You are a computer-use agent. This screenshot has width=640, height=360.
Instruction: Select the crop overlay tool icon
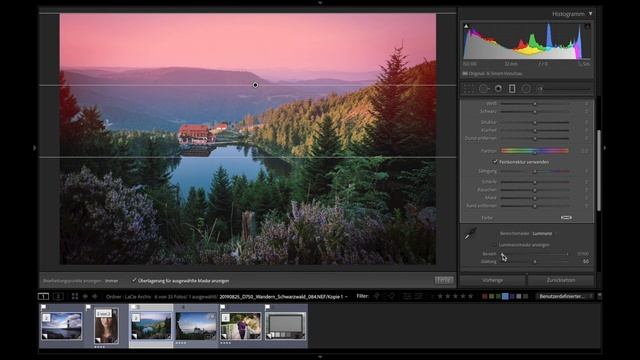click(x=469, y=89)
